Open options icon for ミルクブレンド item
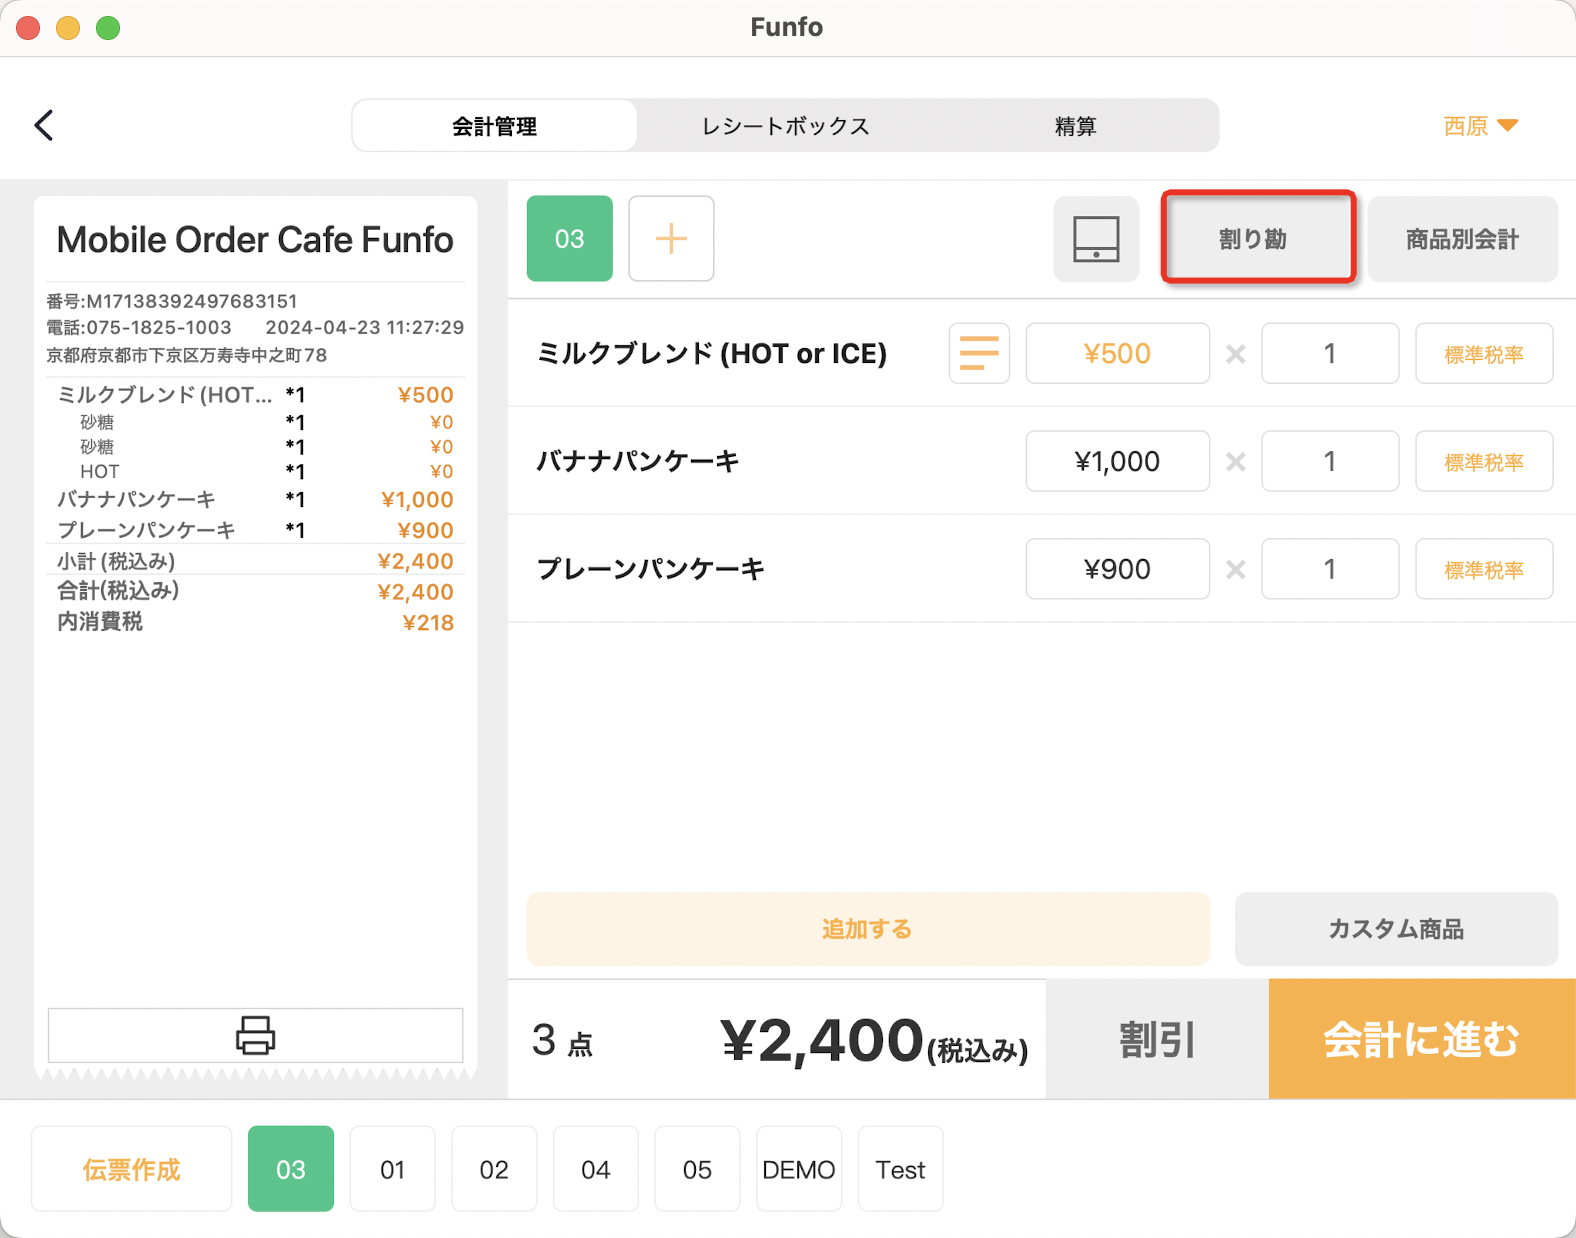 point(979,353)
